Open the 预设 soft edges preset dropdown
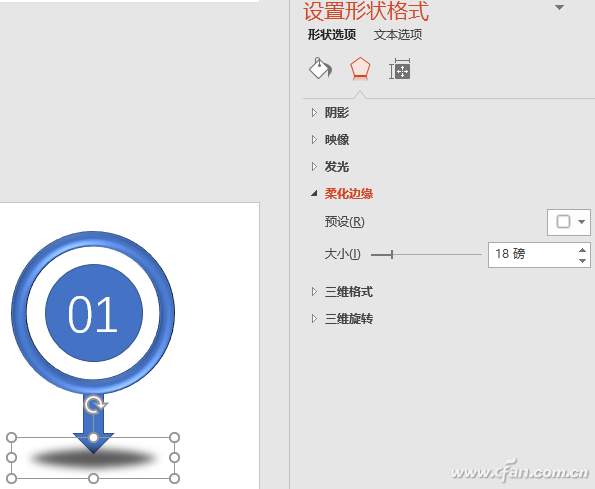 [568, 222]
